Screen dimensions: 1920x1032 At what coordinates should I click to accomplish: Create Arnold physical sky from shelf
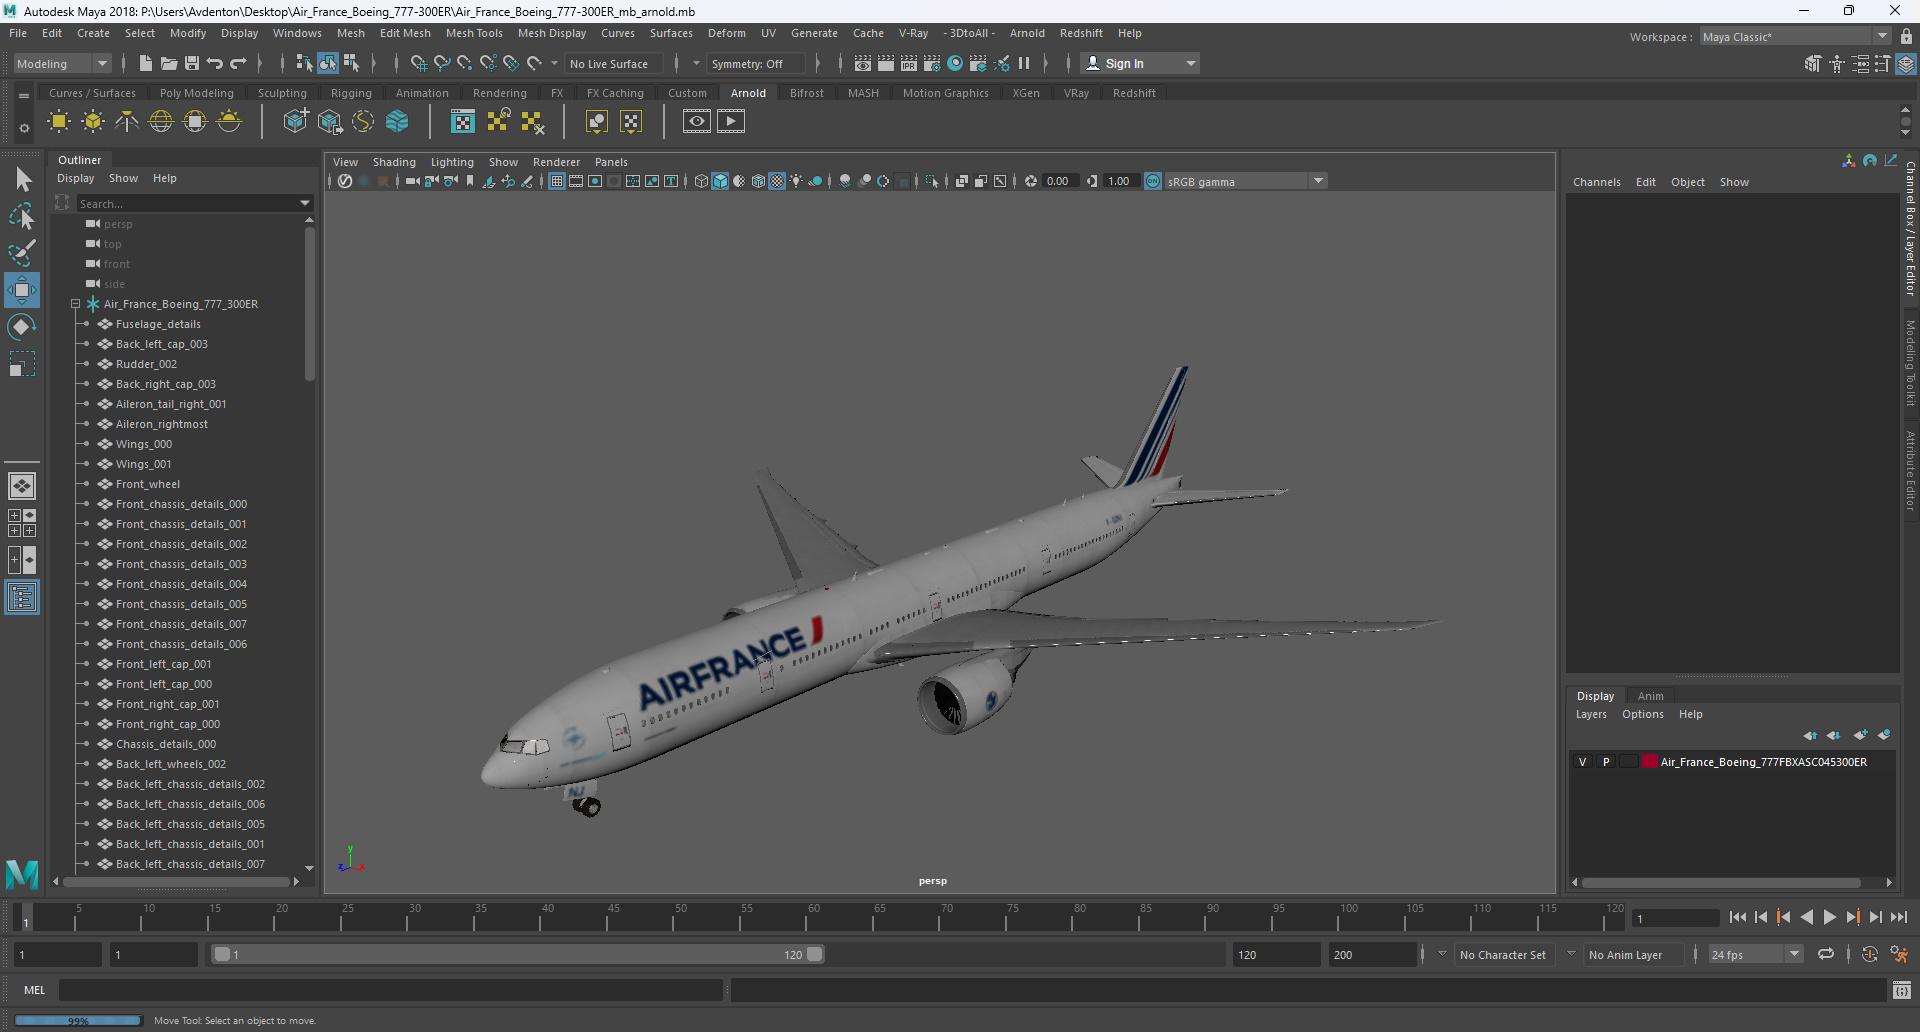[229, 122]
